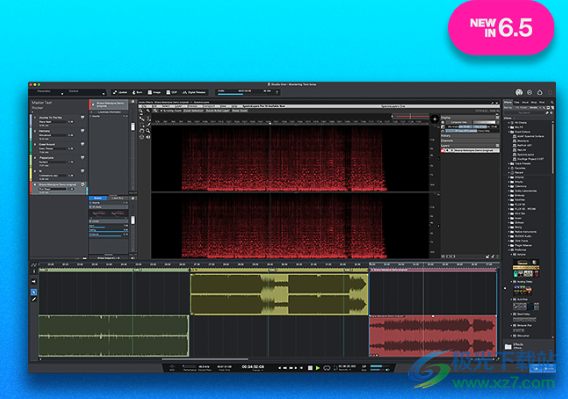The width and height of the screenshot is (568, 399).
Task: Select the layer row in Layers panel
Action: coord(470,150)
